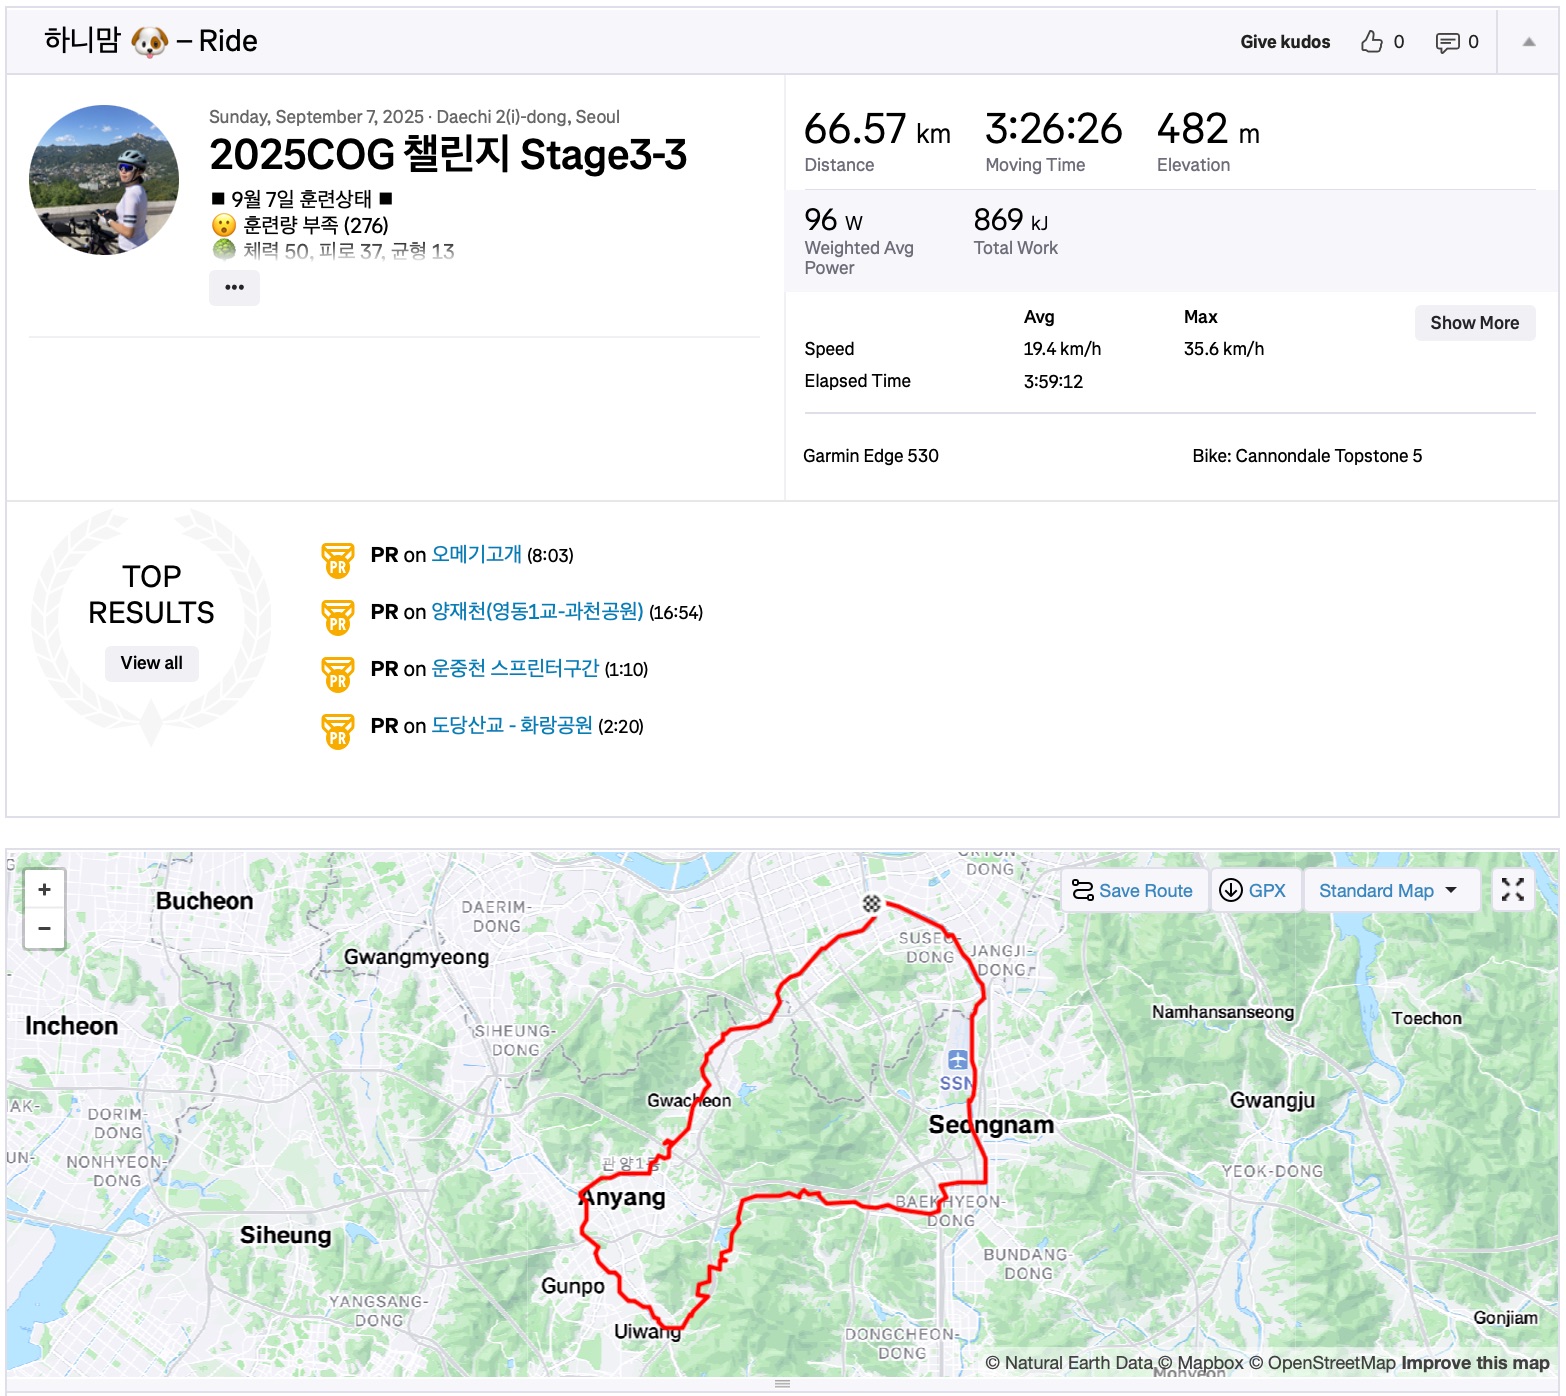Click the Show More stats button
Viewport: 1566px width, 1396px height.
tap(1474, 323)
